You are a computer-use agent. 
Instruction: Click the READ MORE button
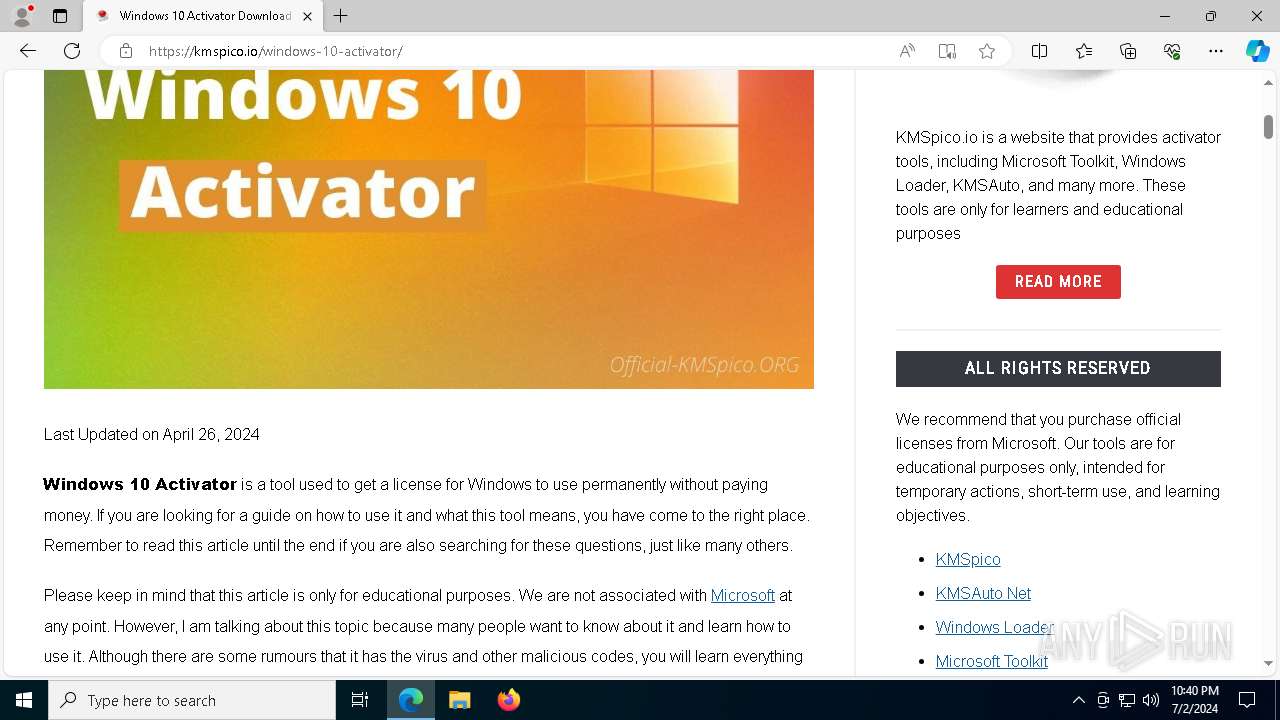tap(1058, 282)
